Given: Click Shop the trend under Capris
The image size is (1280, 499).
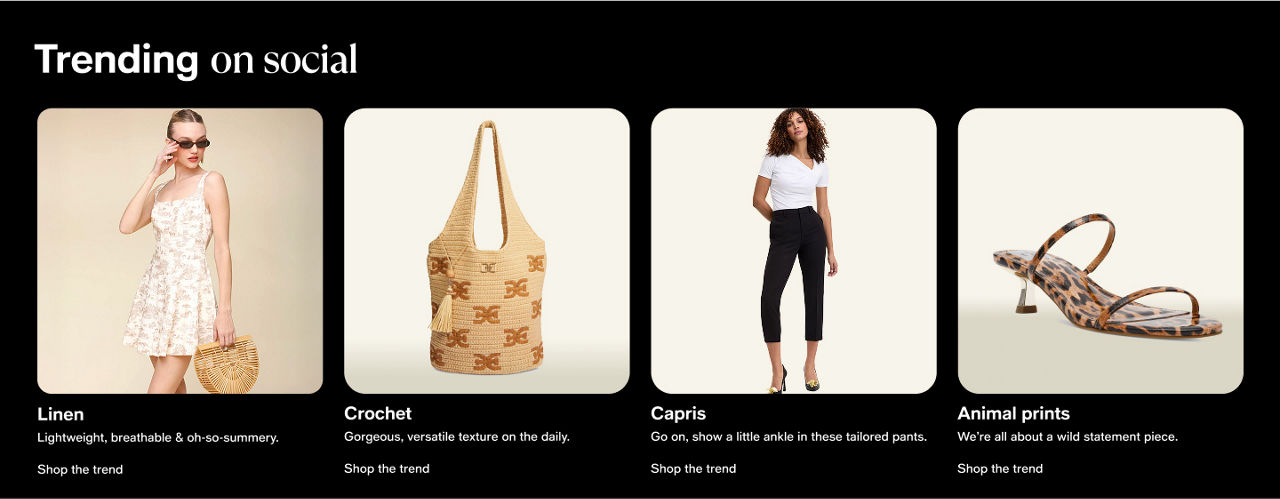Looking at the screenshot, I should pyautogui.click(x=693, y=469).
